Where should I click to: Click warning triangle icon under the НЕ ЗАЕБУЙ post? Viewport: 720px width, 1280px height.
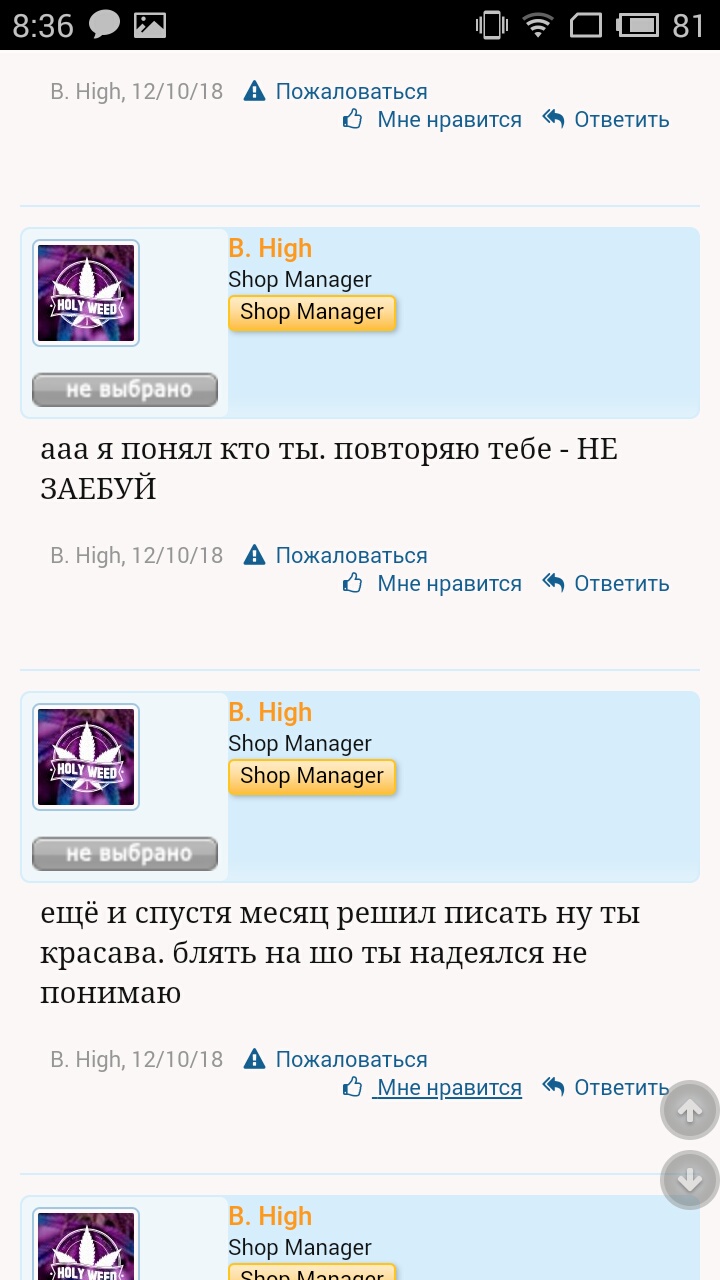[255, 555]
